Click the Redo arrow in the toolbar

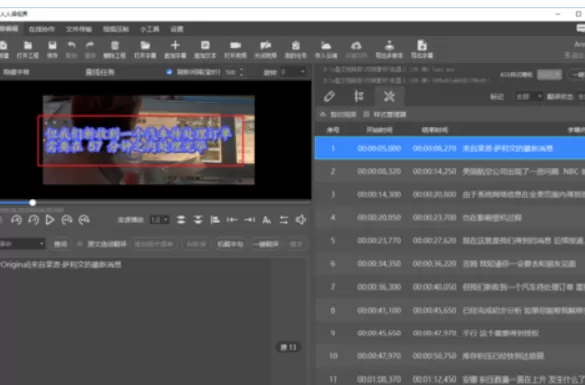pyautogui.click(x=90, y=46)
